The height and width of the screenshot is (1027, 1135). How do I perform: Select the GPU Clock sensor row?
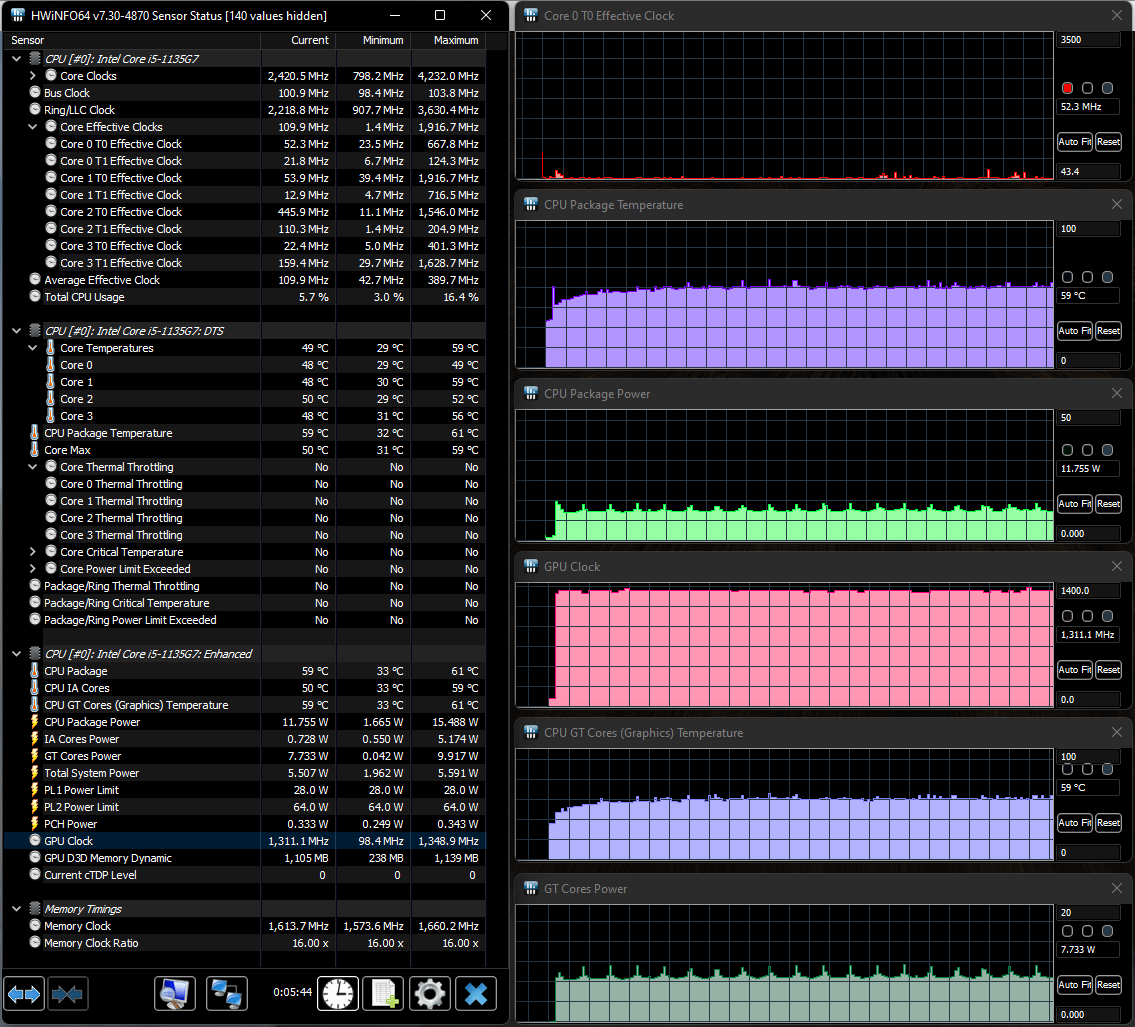tap(150, 841)
